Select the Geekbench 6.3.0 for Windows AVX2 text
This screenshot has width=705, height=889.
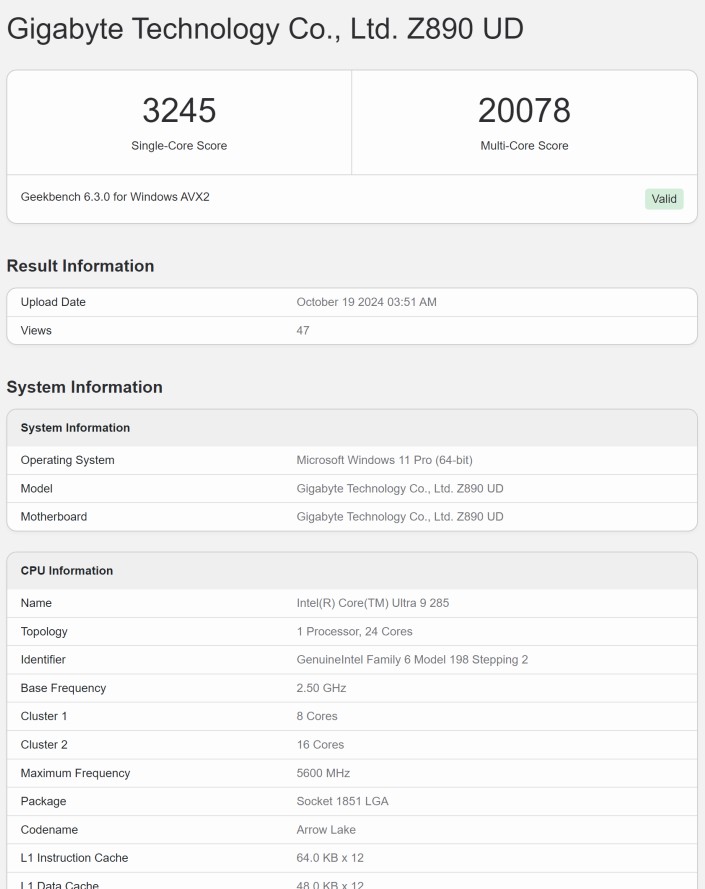[115, 197]
